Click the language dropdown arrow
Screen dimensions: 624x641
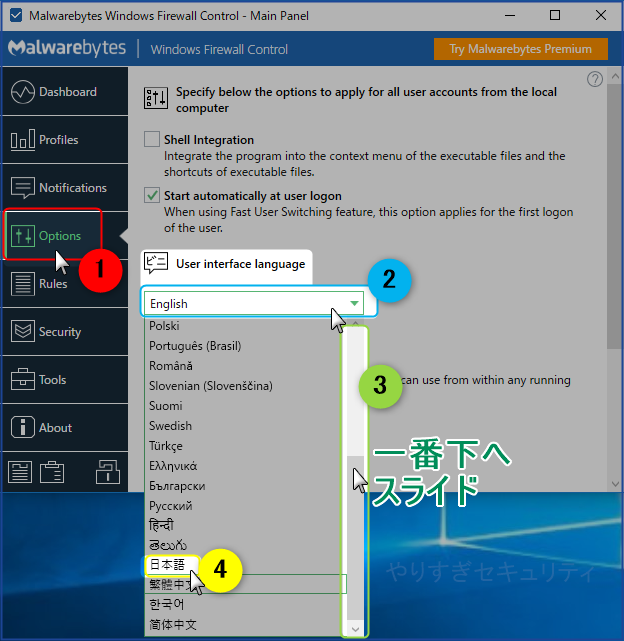354,303
